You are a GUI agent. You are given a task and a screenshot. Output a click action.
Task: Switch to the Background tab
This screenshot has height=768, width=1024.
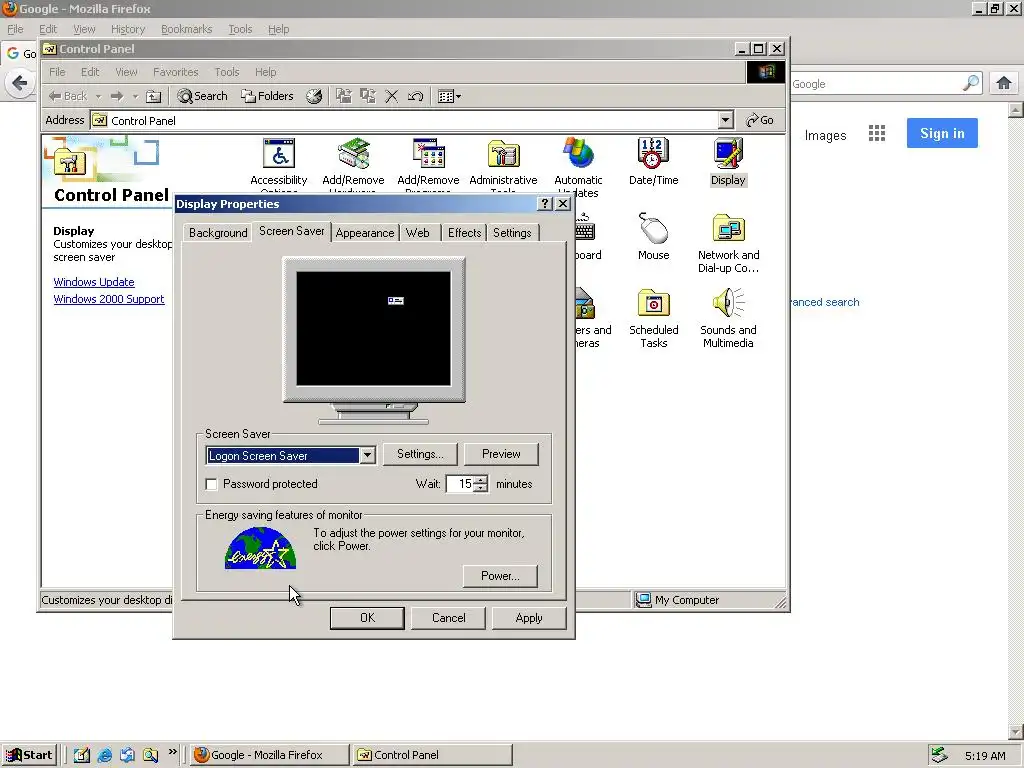click(x=218, y=232)
